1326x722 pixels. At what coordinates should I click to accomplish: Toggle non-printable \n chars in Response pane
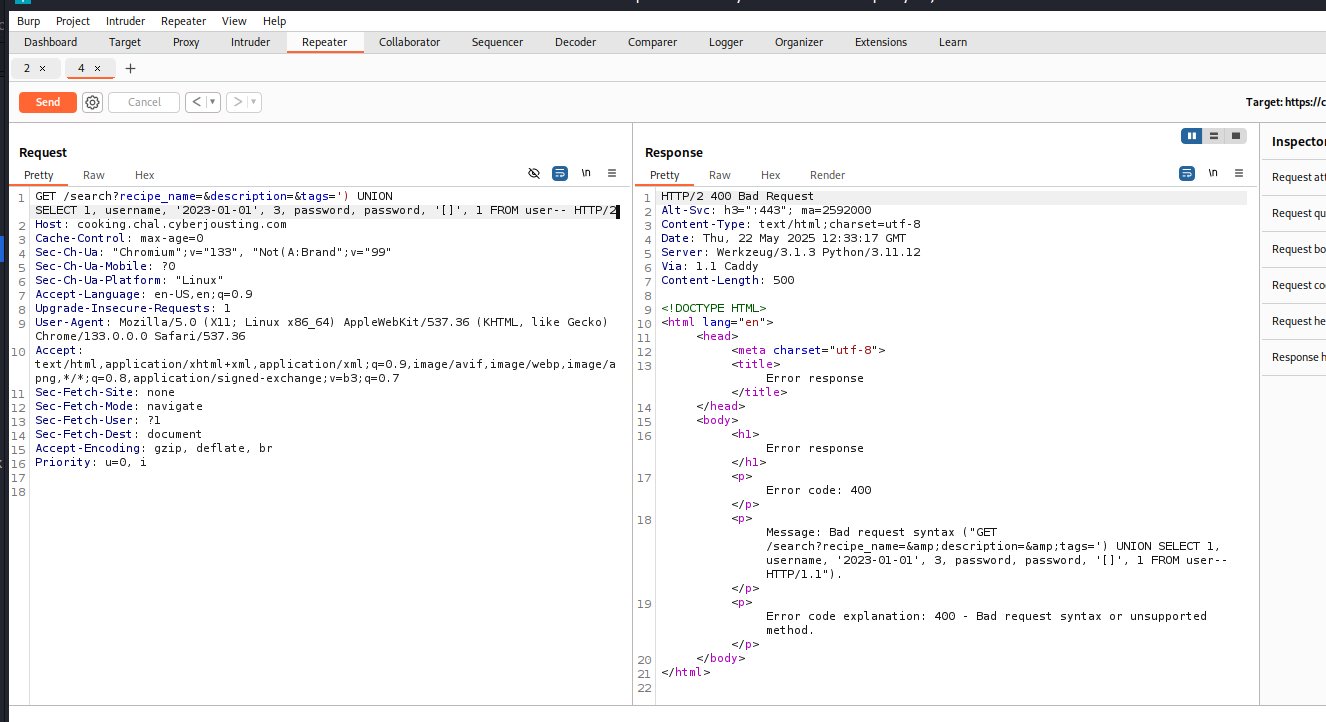tap(1213, 173)
